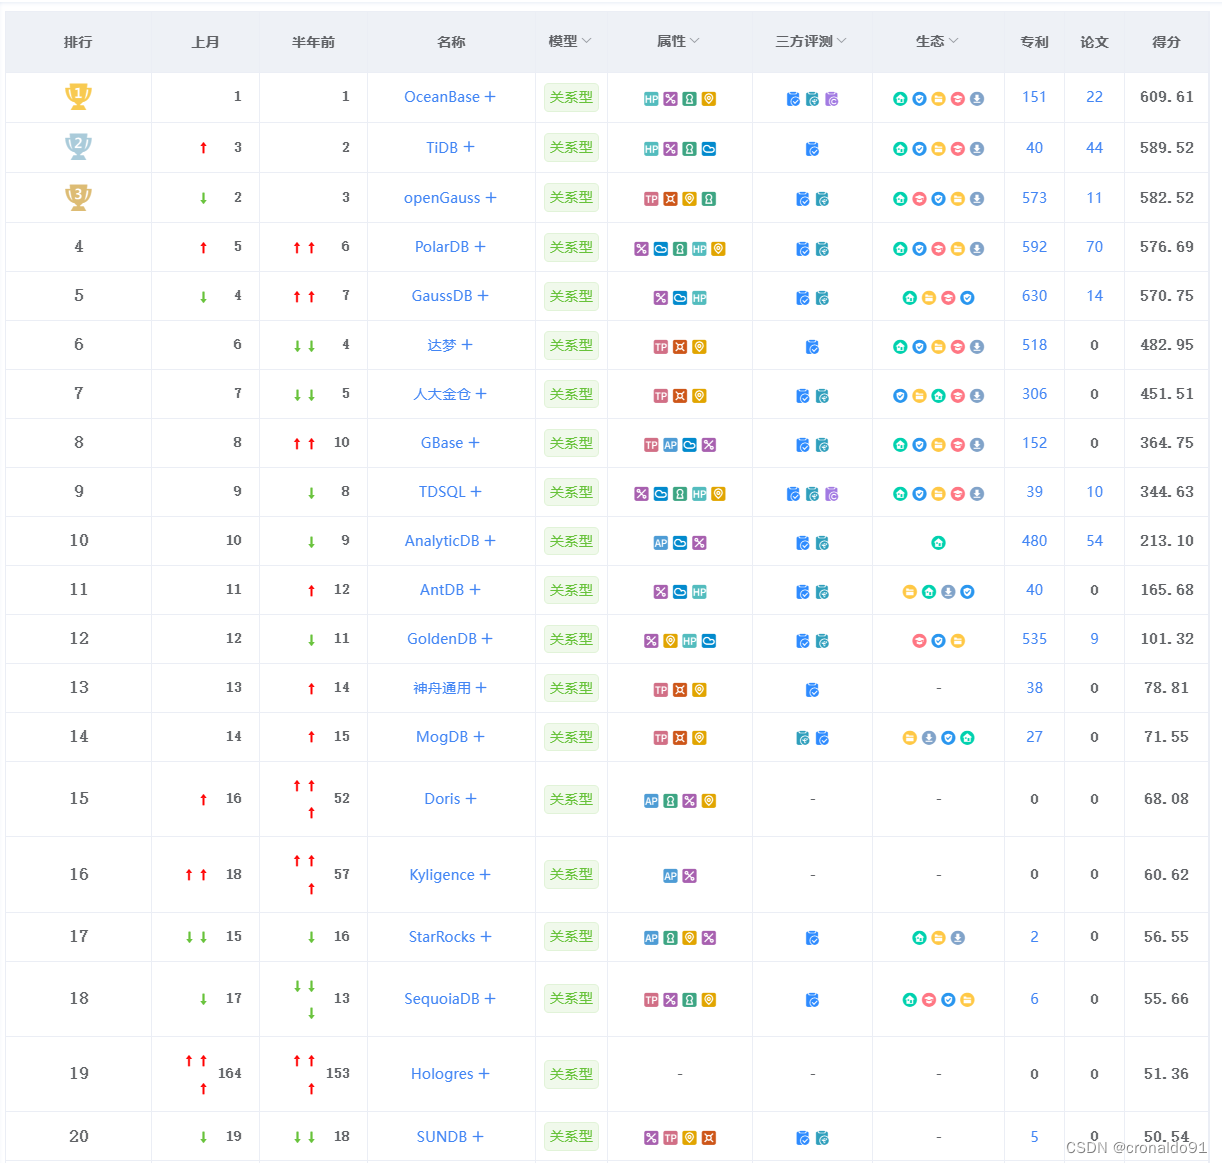The image size is (1222, 1163).
Task: Click the 排行 column header
Action: [x=78, y=42]
